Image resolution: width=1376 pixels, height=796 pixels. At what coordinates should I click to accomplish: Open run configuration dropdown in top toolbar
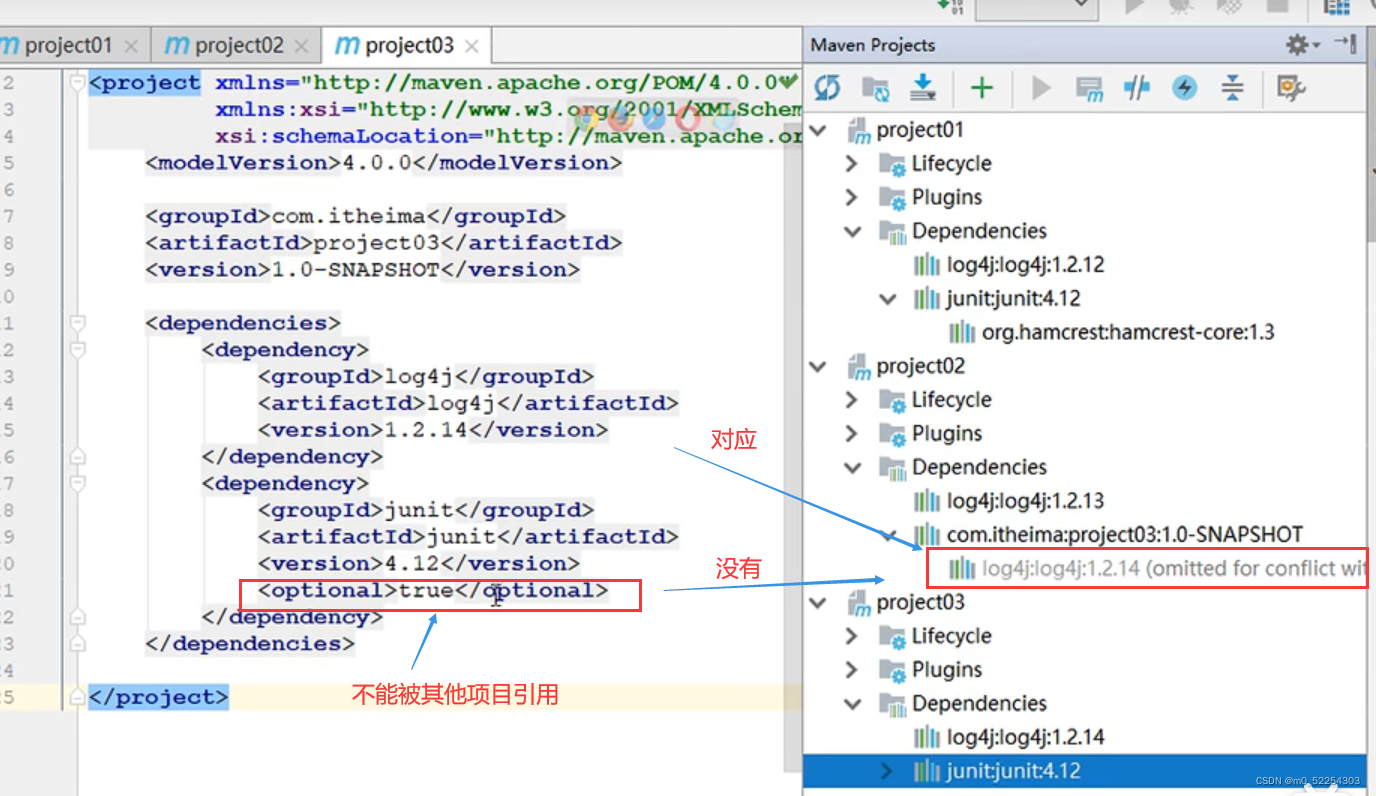pos(1035,8)
